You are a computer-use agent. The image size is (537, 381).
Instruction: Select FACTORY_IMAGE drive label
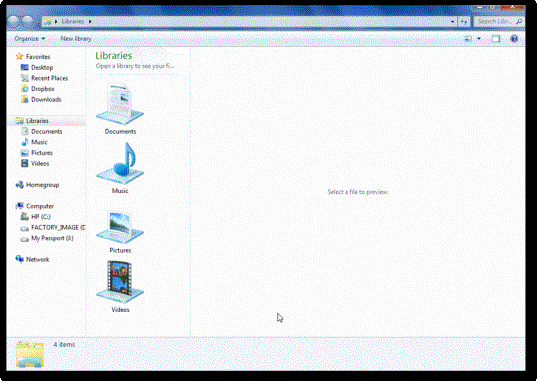click(x=58, y=227)
